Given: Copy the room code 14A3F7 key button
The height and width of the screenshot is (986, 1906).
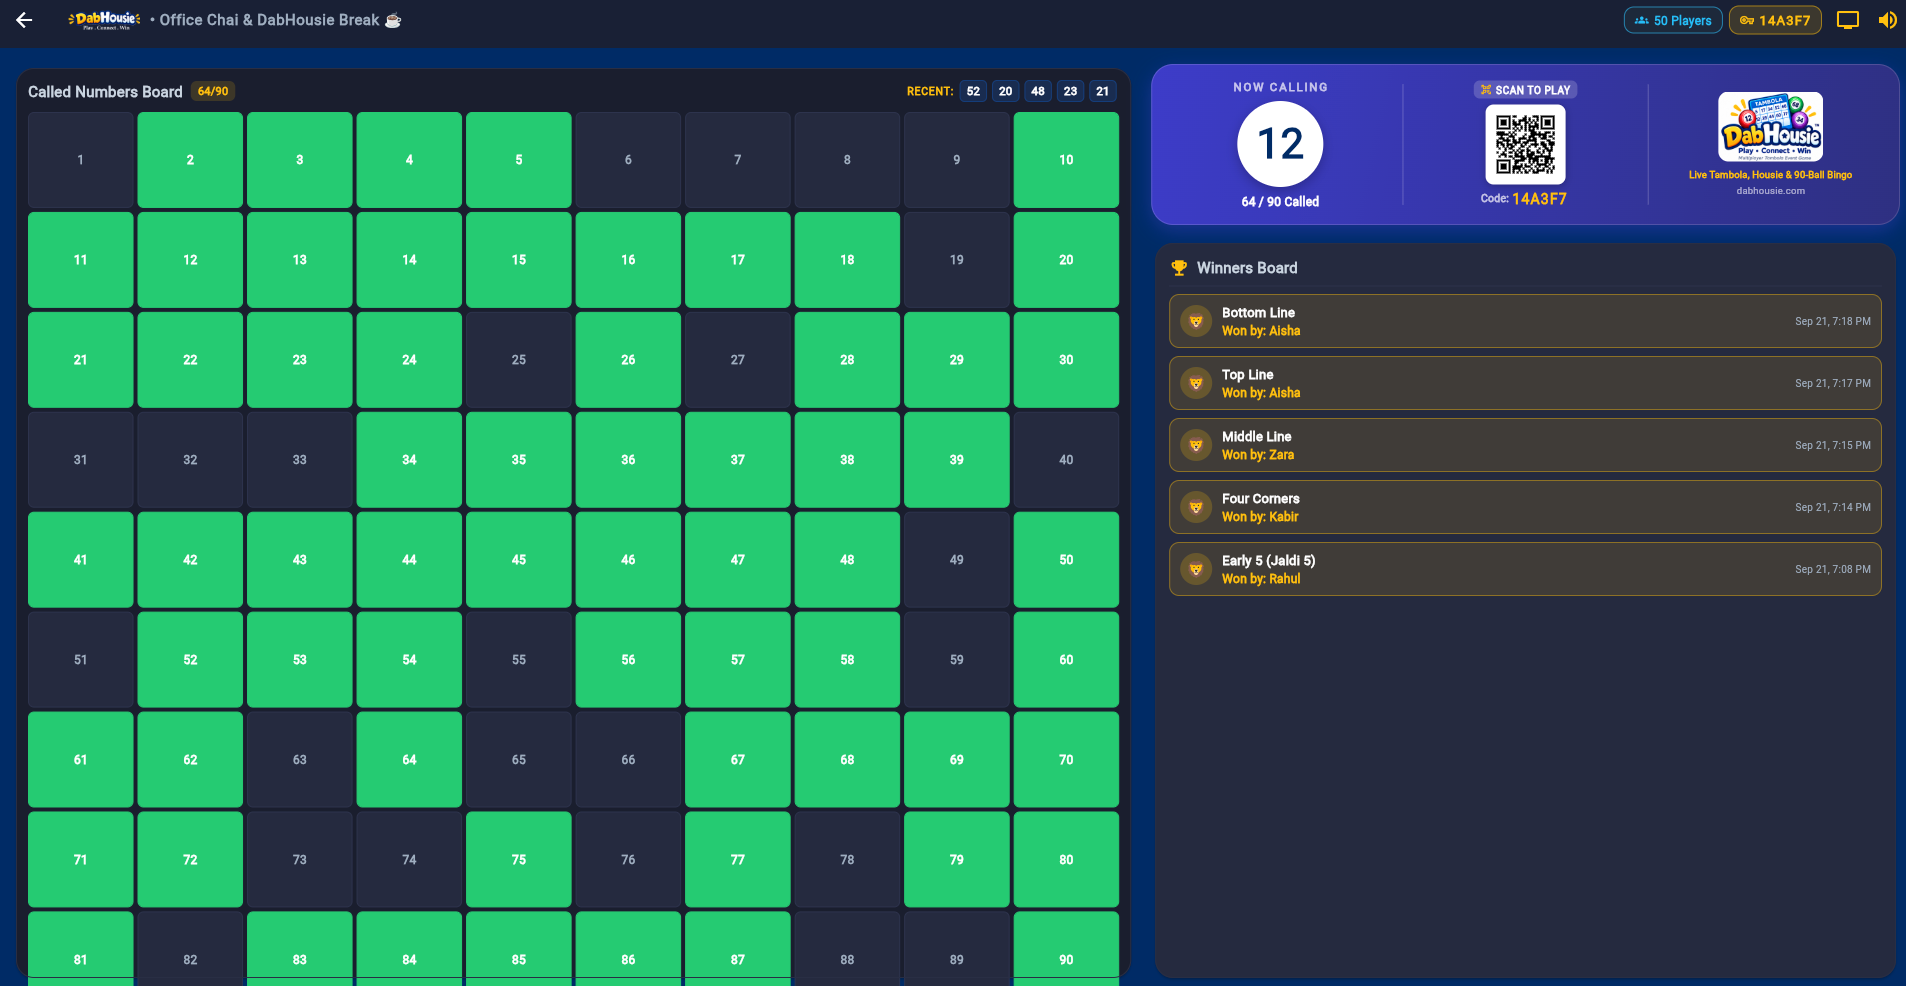Looking at the screenshot, I should click(1775, 20).
